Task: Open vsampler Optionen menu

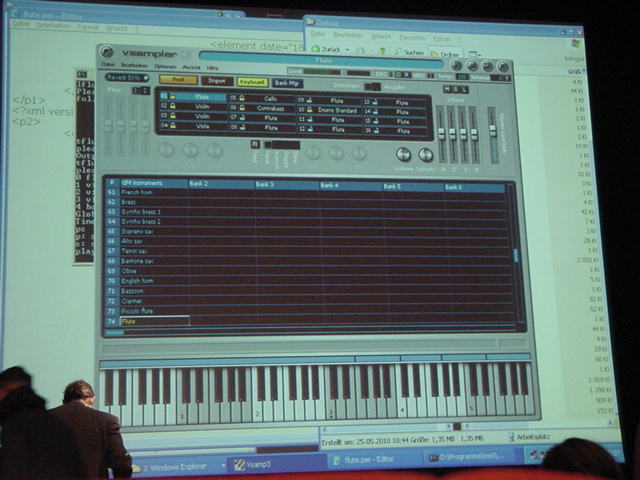Action: [x=165, y=67]
